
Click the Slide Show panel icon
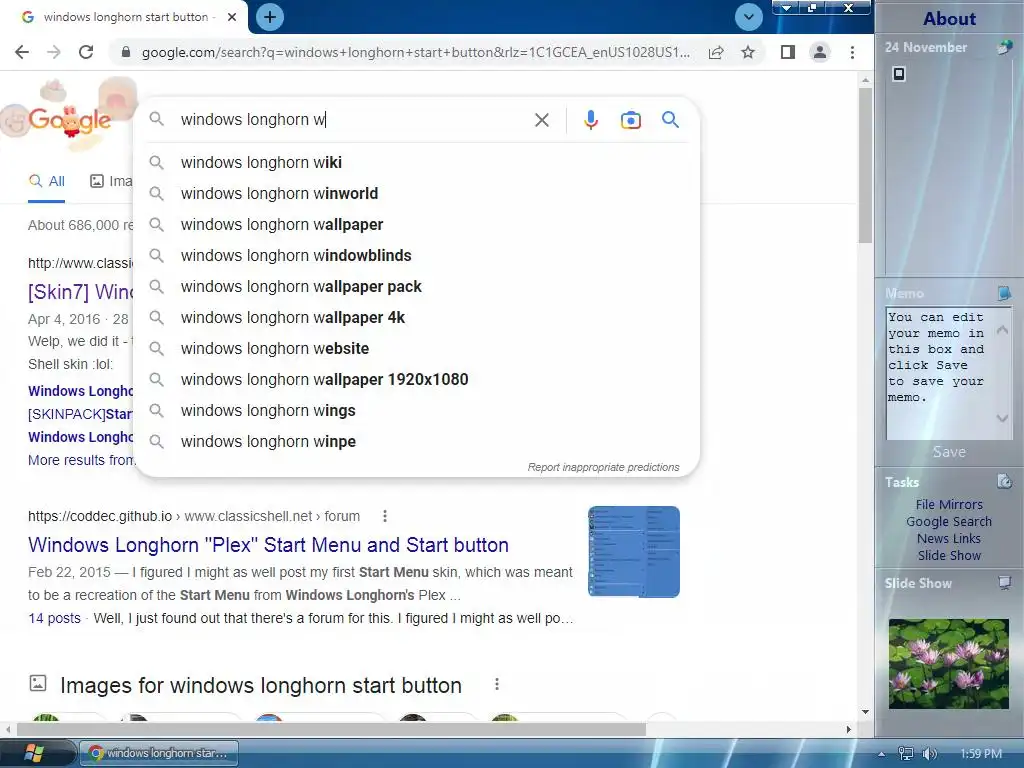point(1004,583)
